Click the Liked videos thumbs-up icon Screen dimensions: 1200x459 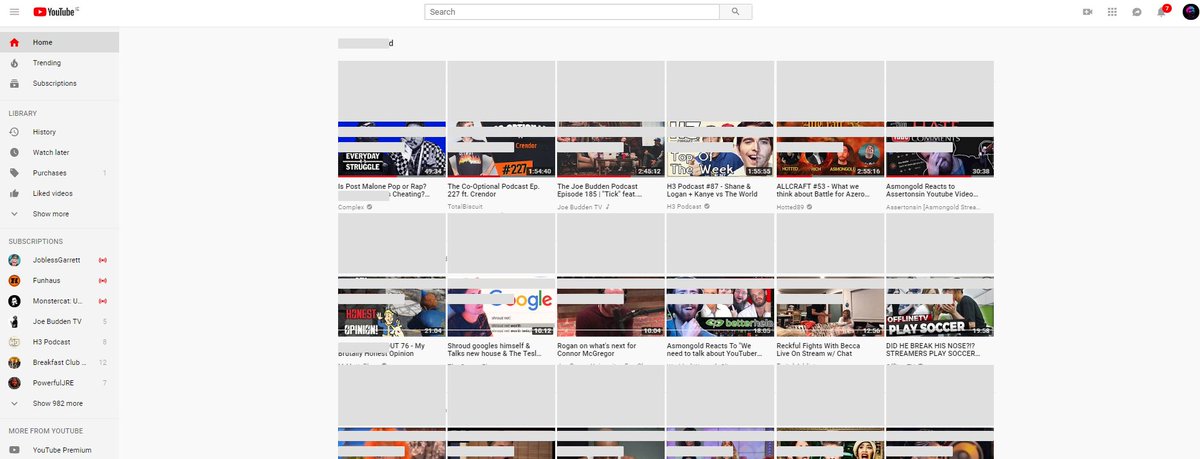14,193
